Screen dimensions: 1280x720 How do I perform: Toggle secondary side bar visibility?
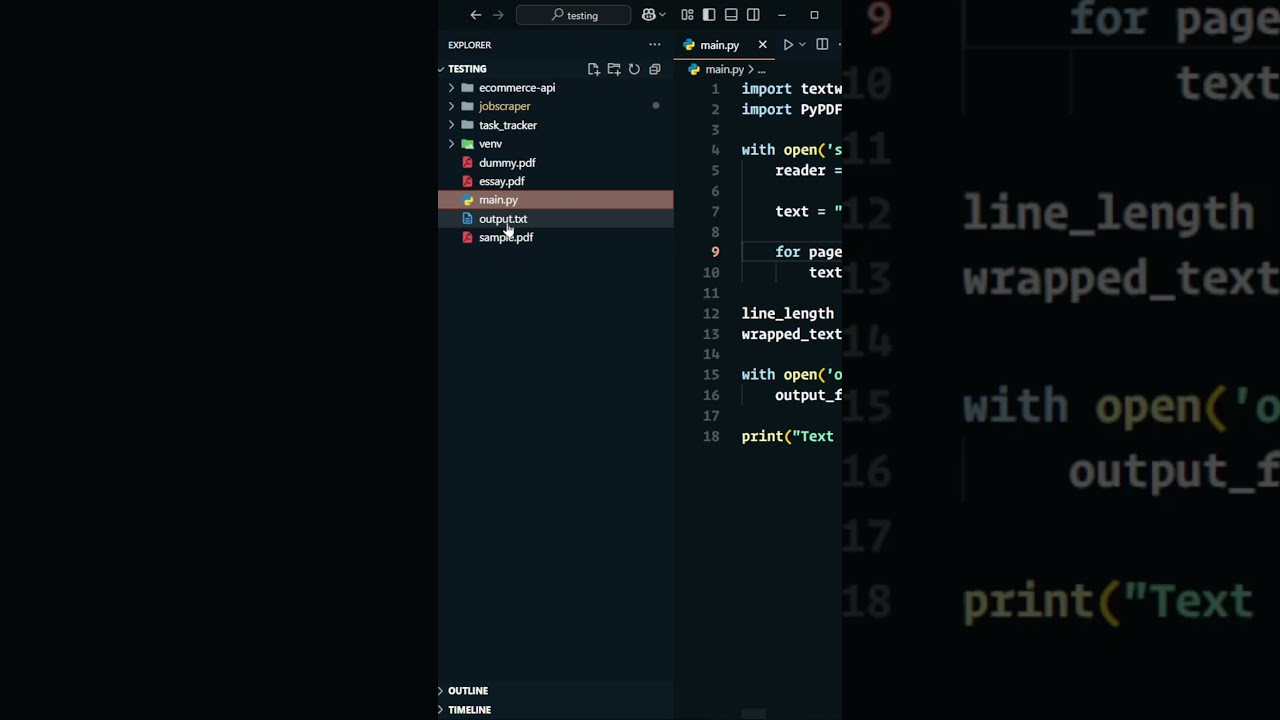(x=753, y=15)
